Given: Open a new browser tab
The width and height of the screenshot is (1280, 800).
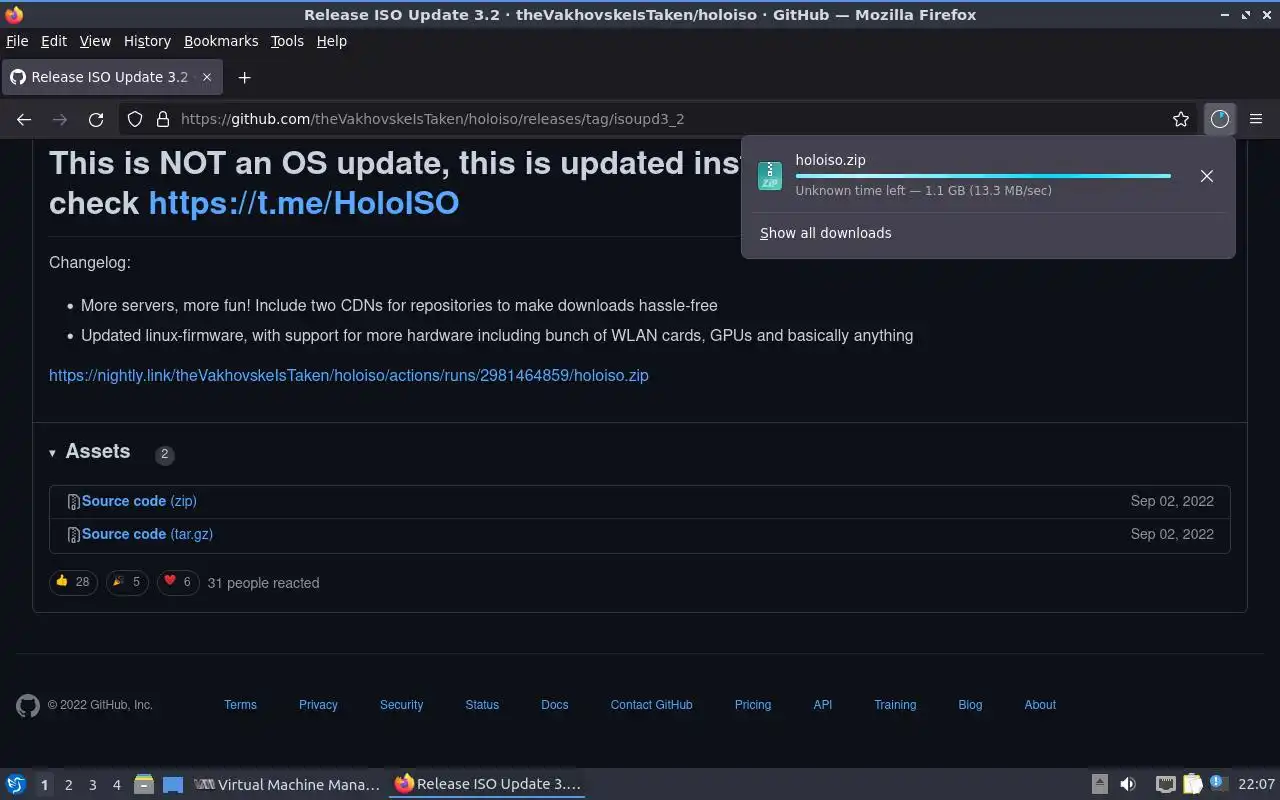Looking at the screenshot, I should (244, 77).
